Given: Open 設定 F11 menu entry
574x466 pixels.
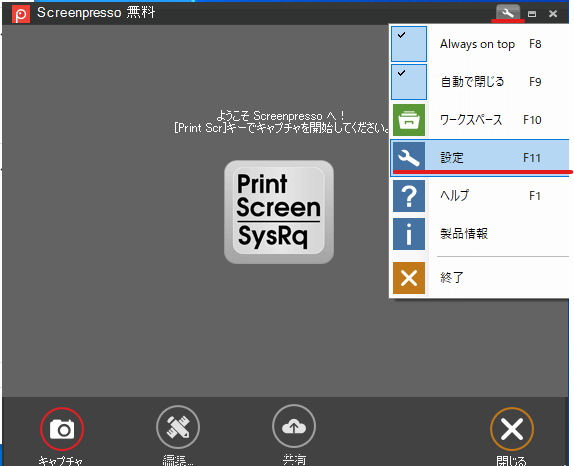Looking at the screenshot, I should [x=480, y=158].
